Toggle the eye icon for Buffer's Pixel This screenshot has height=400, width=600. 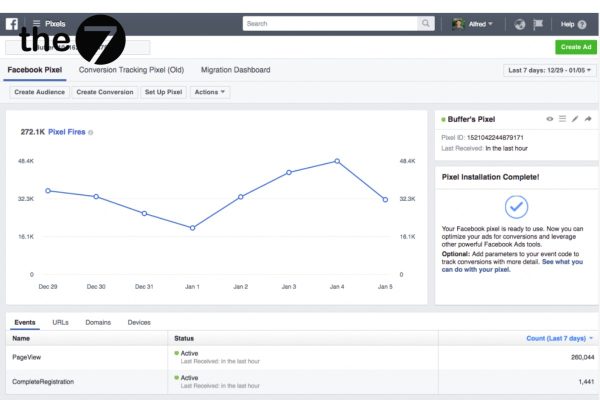(x=549, y=119)
